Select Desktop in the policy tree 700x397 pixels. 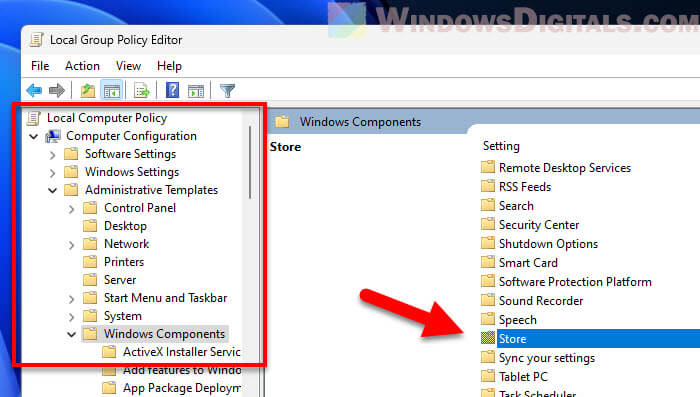coord(125,226)
